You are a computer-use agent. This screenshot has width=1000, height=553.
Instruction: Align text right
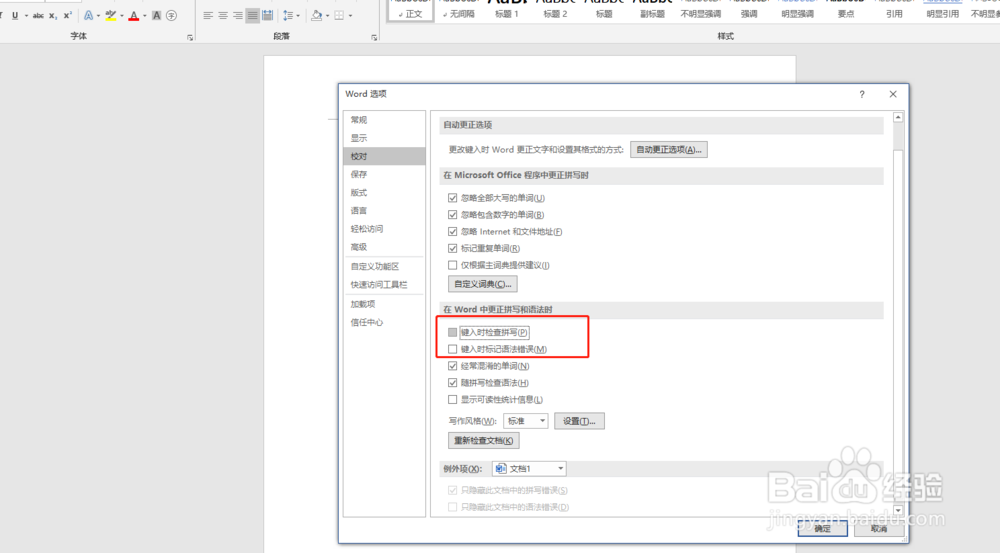pos(238,15)
